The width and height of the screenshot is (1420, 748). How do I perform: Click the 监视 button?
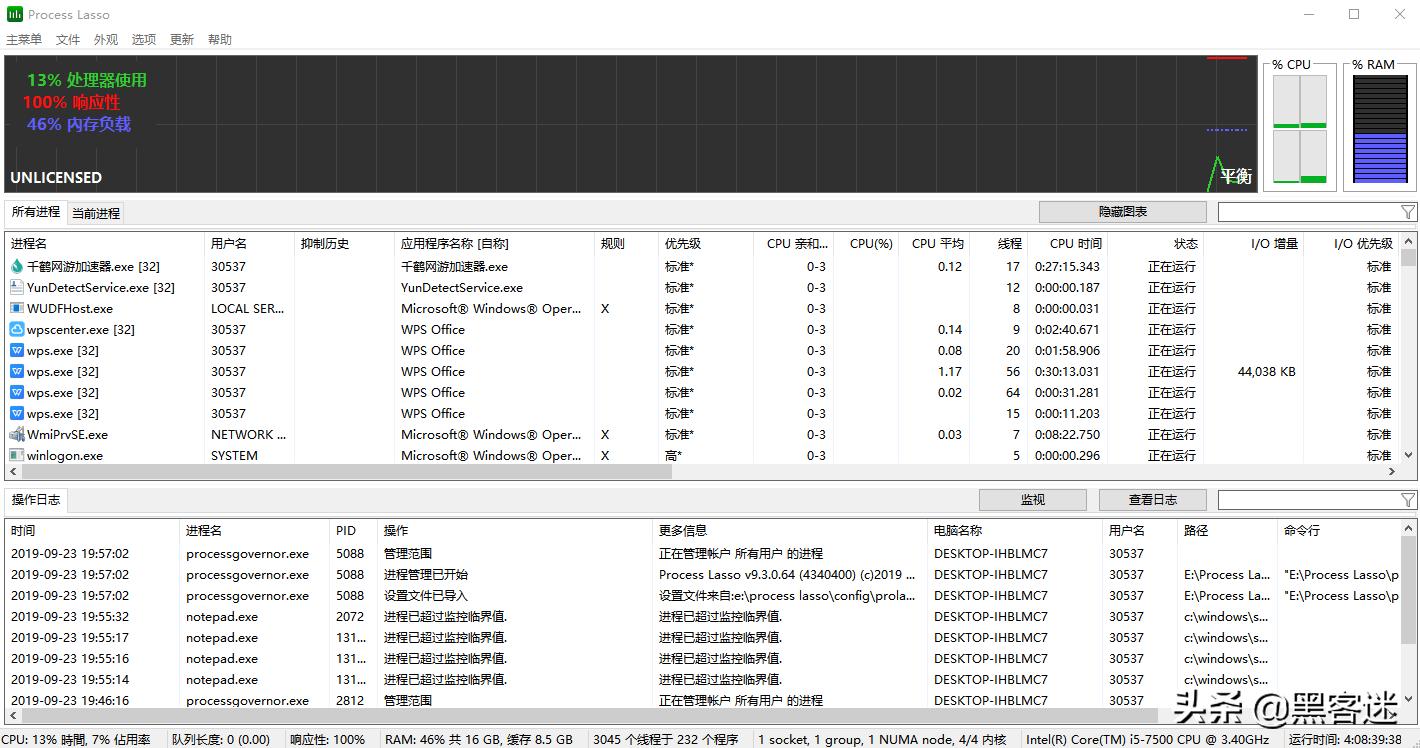click(1032, 499)
